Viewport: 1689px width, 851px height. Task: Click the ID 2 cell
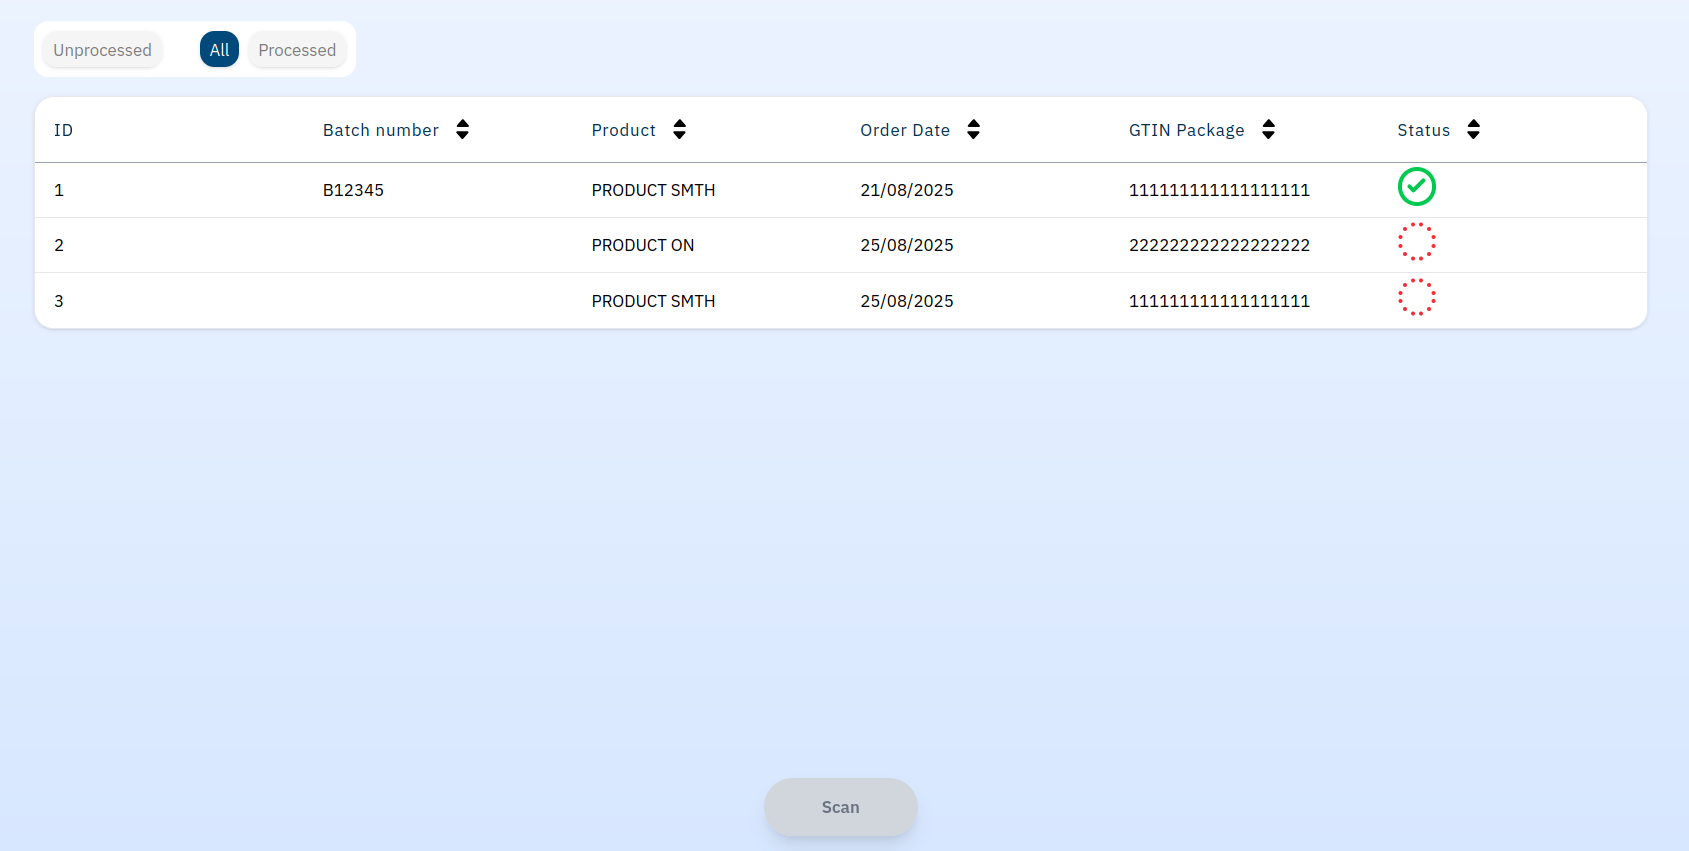59,245
